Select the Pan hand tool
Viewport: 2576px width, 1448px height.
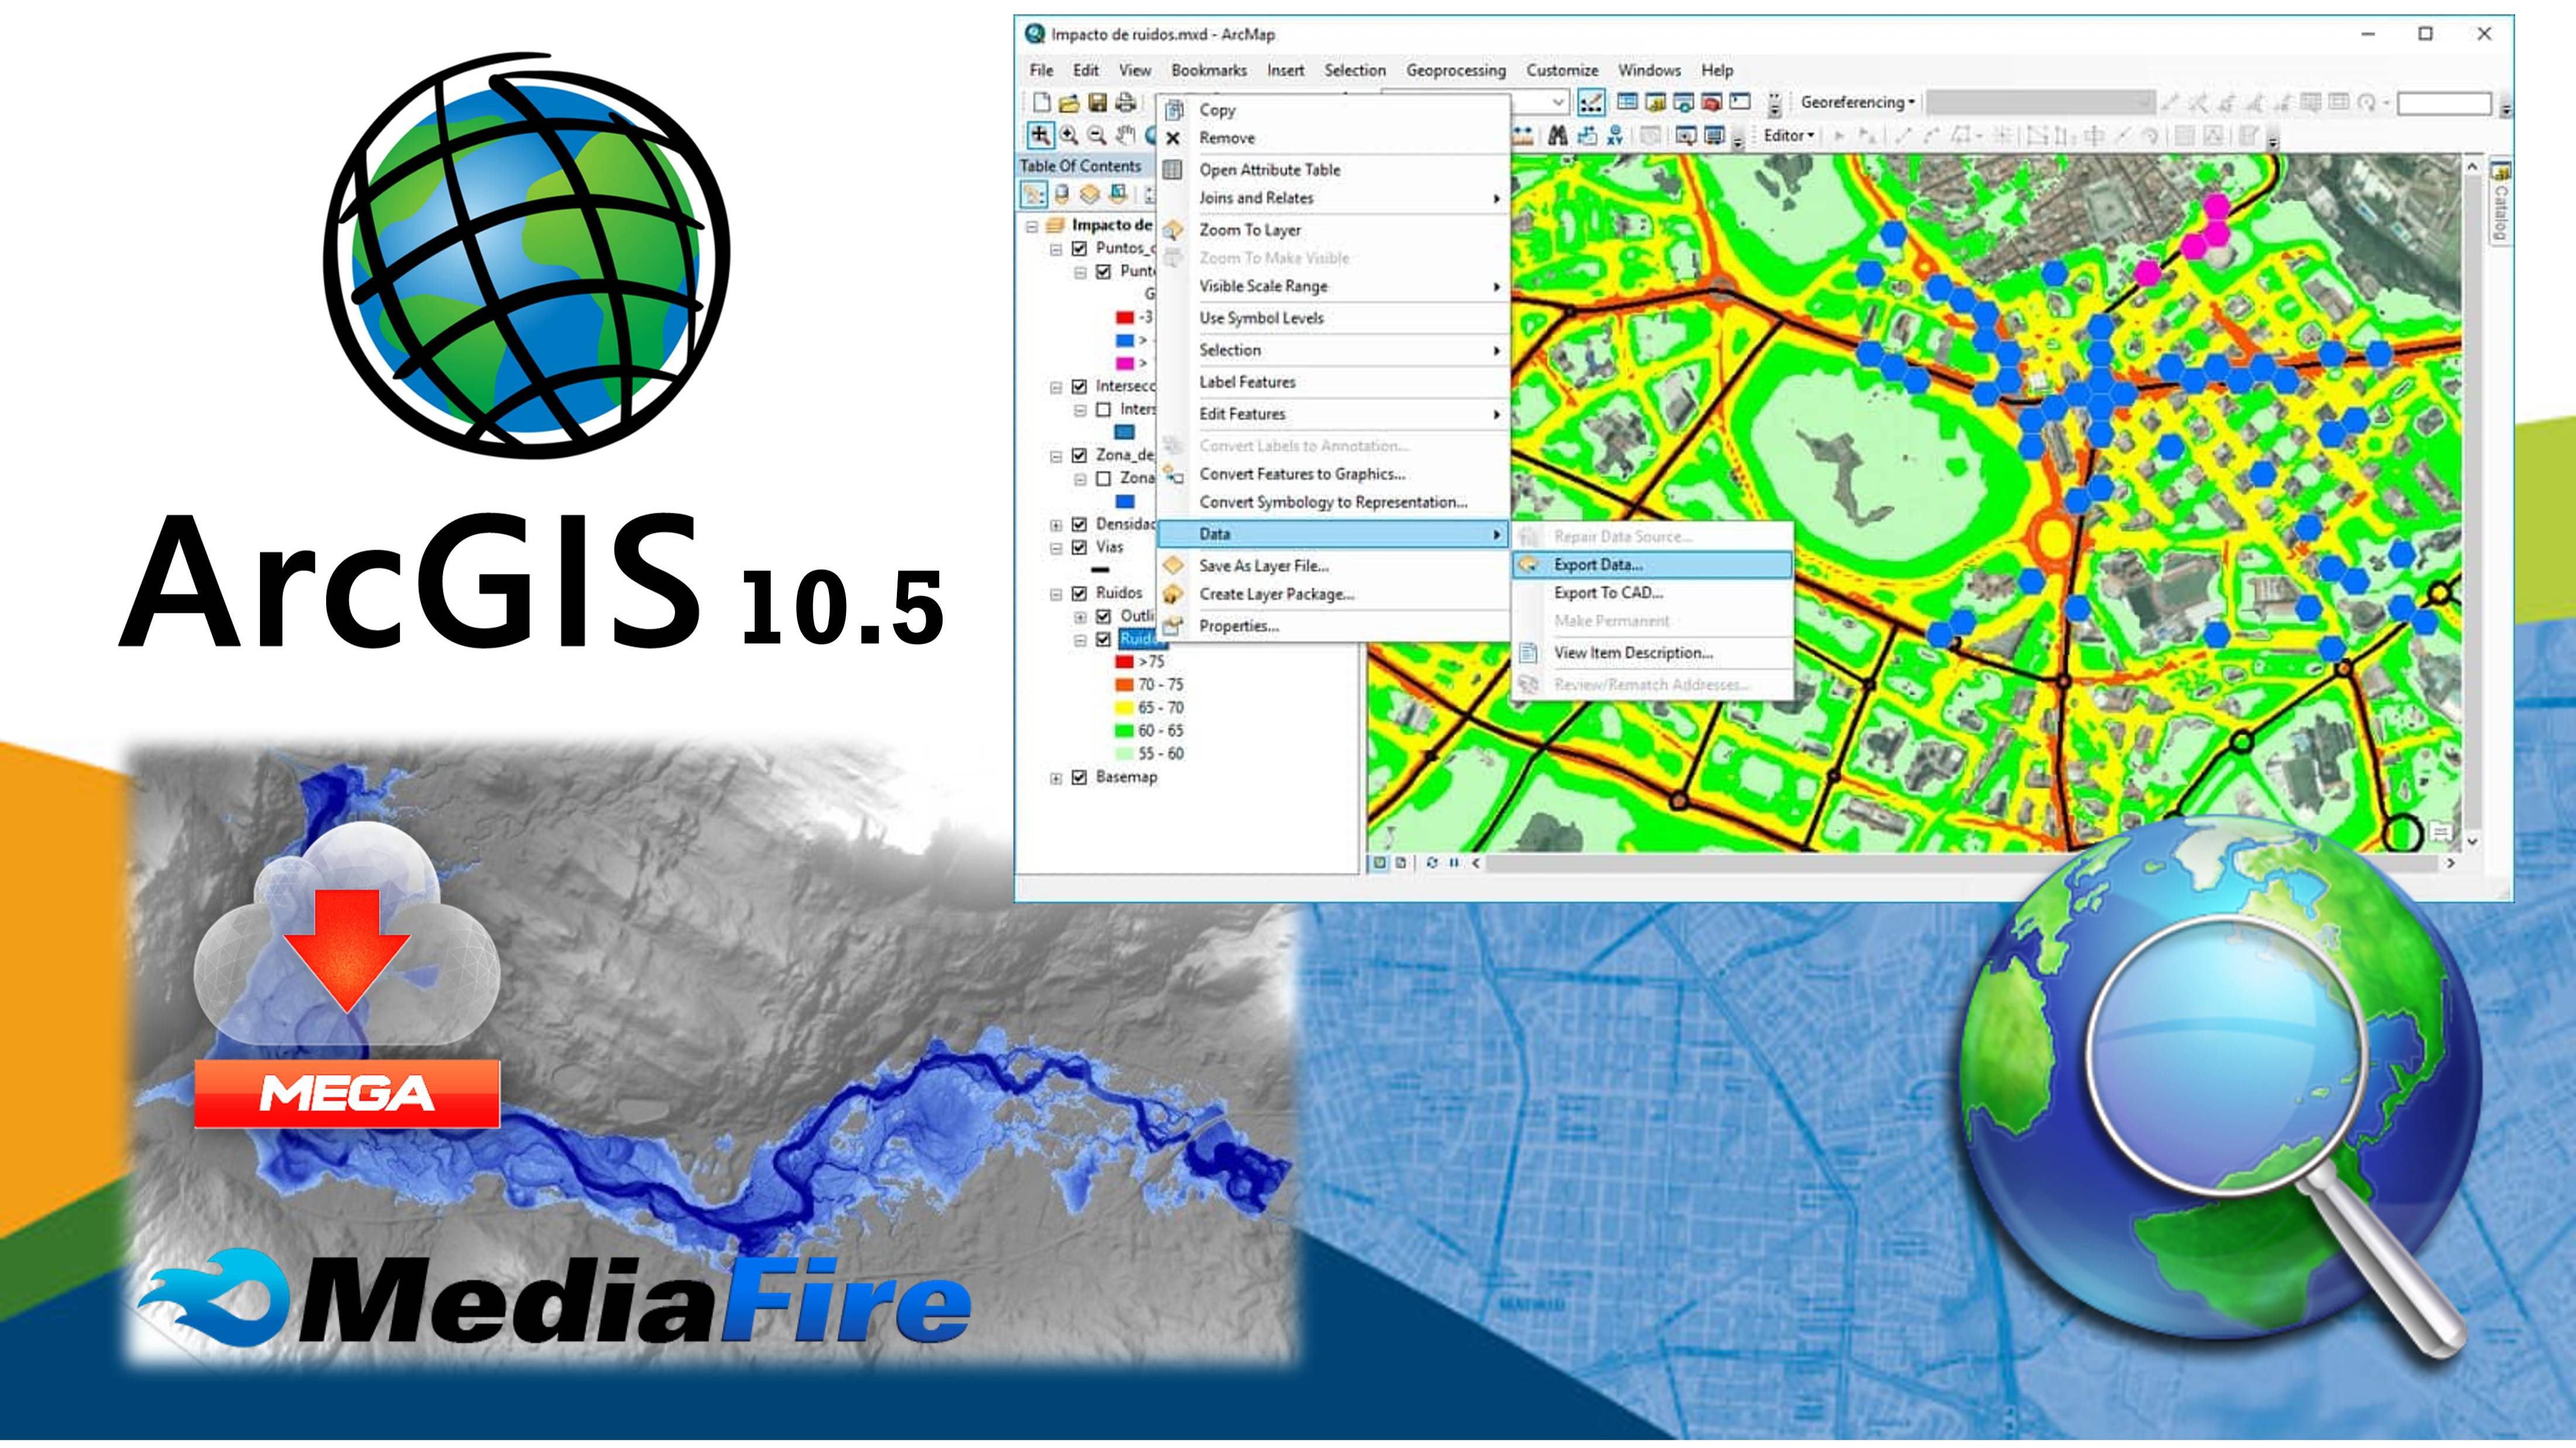(1126, 136)
